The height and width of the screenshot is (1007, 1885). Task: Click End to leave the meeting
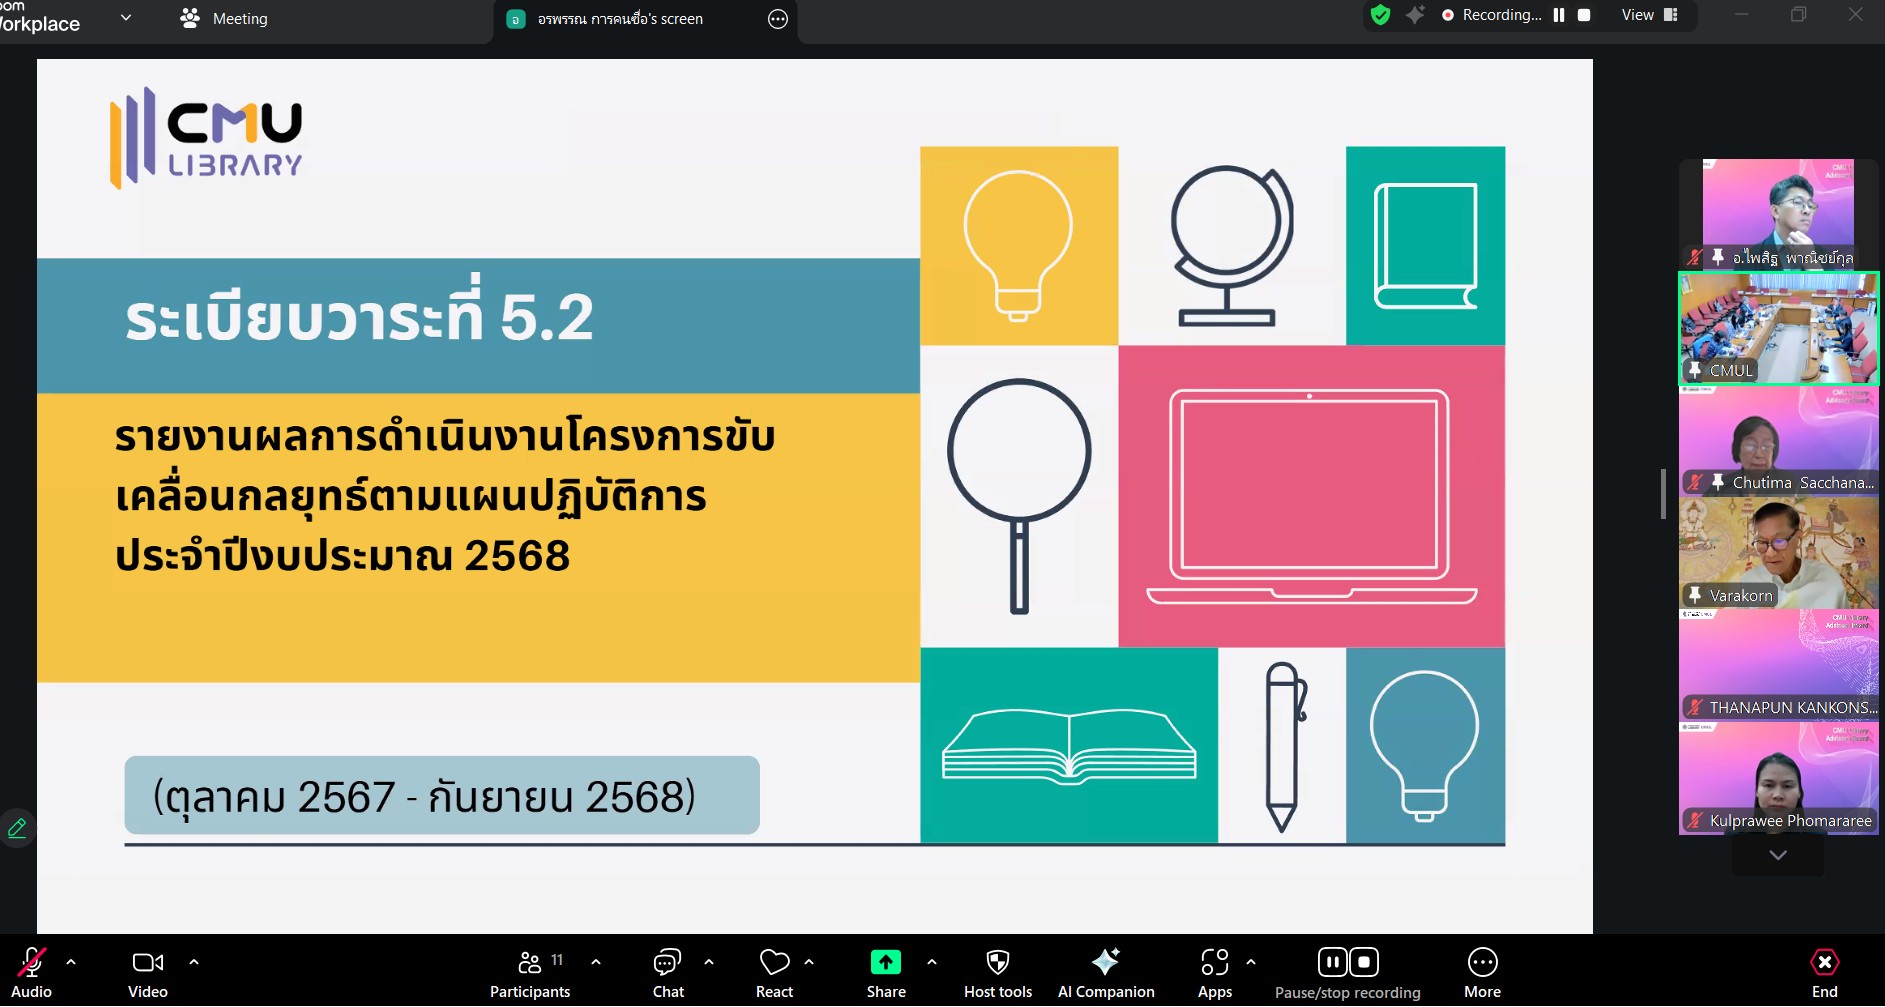coord(1824,972)
